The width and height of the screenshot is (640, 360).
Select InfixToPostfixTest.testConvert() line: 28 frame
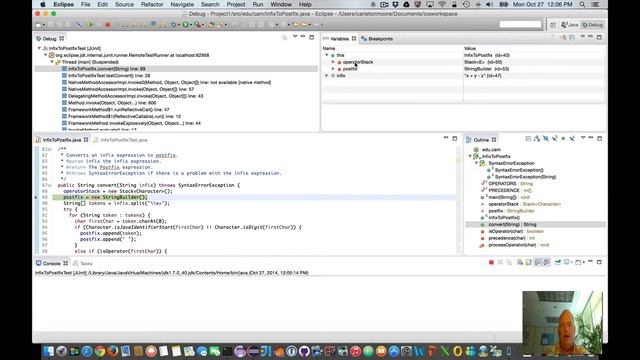coord(106,76)
